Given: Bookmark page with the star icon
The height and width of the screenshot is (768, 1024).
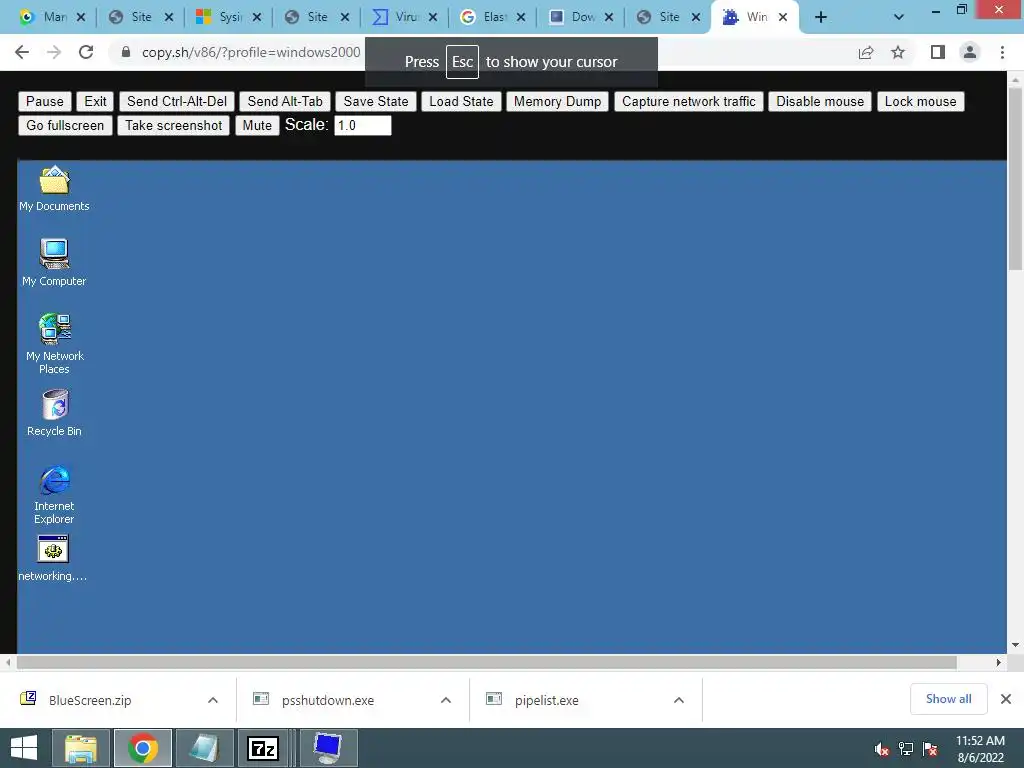Looking at the screenshot, I should 898,52.
